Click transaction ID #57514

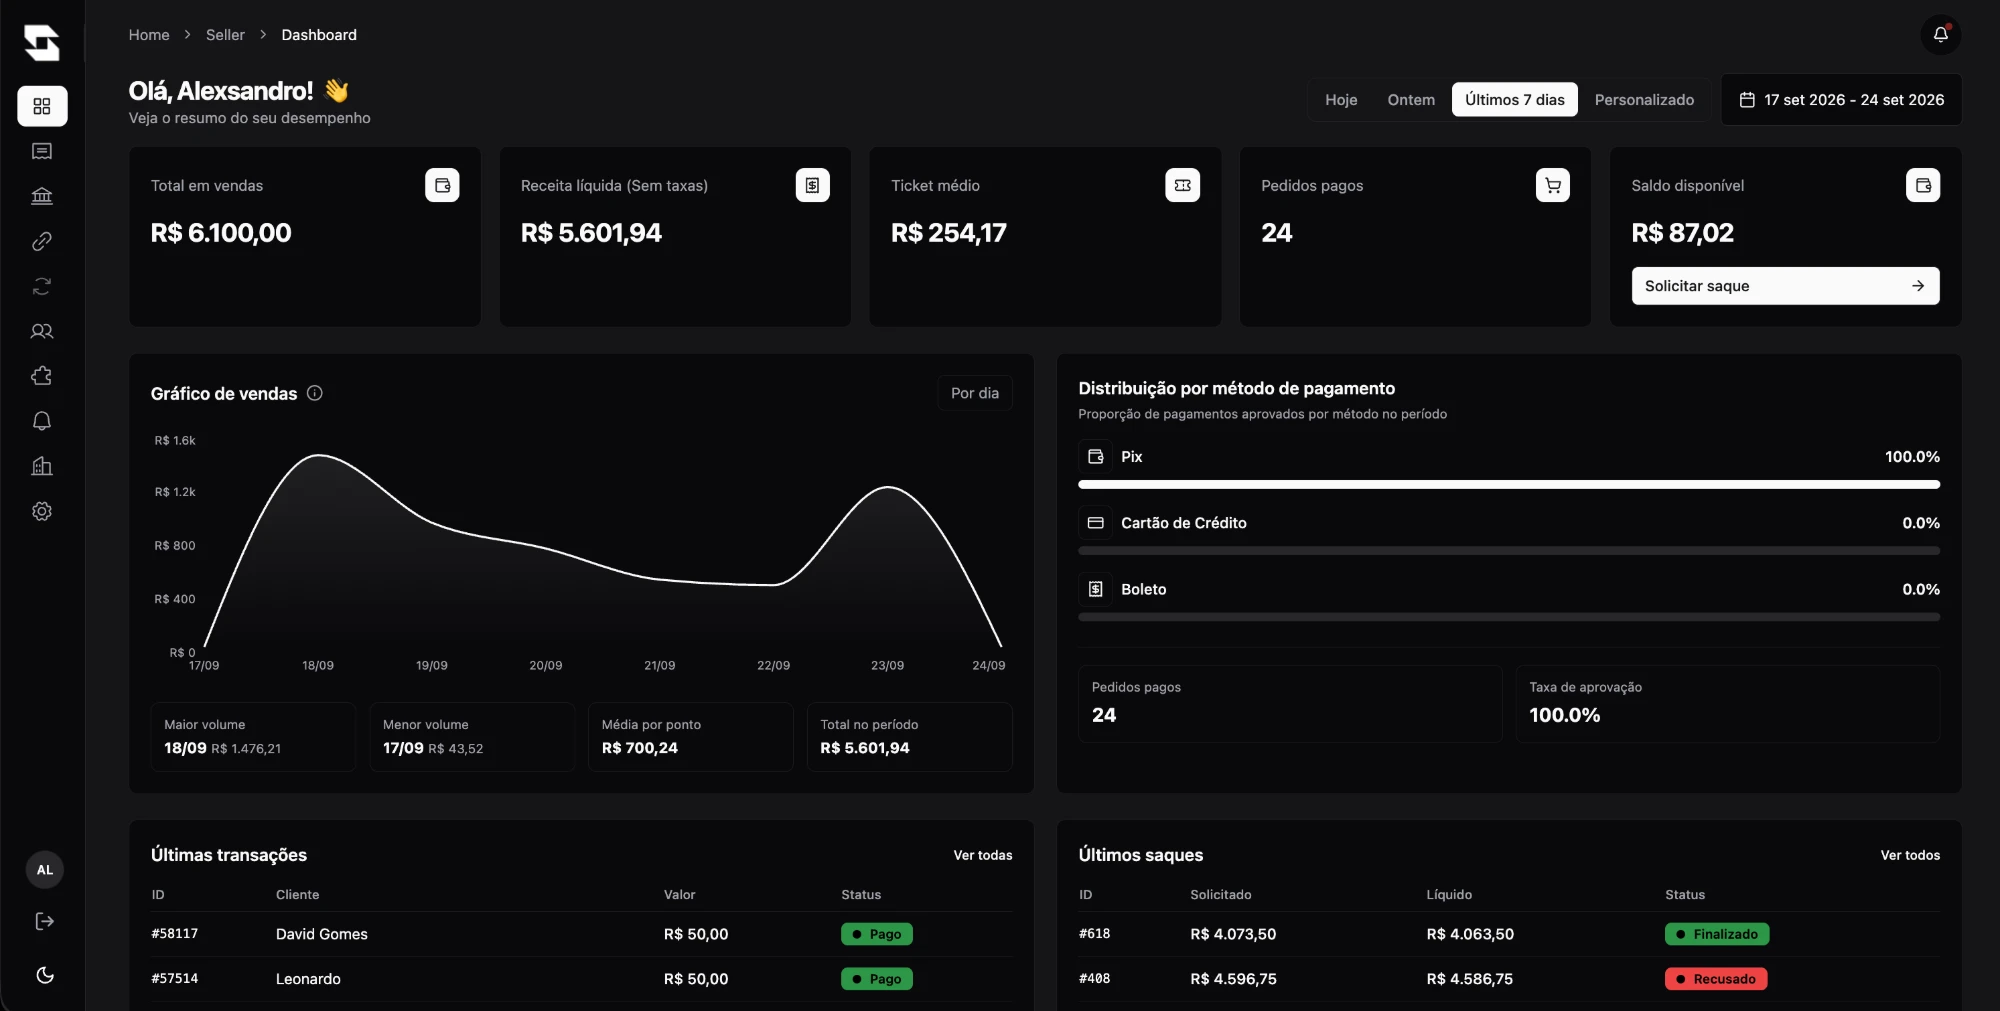175,979
